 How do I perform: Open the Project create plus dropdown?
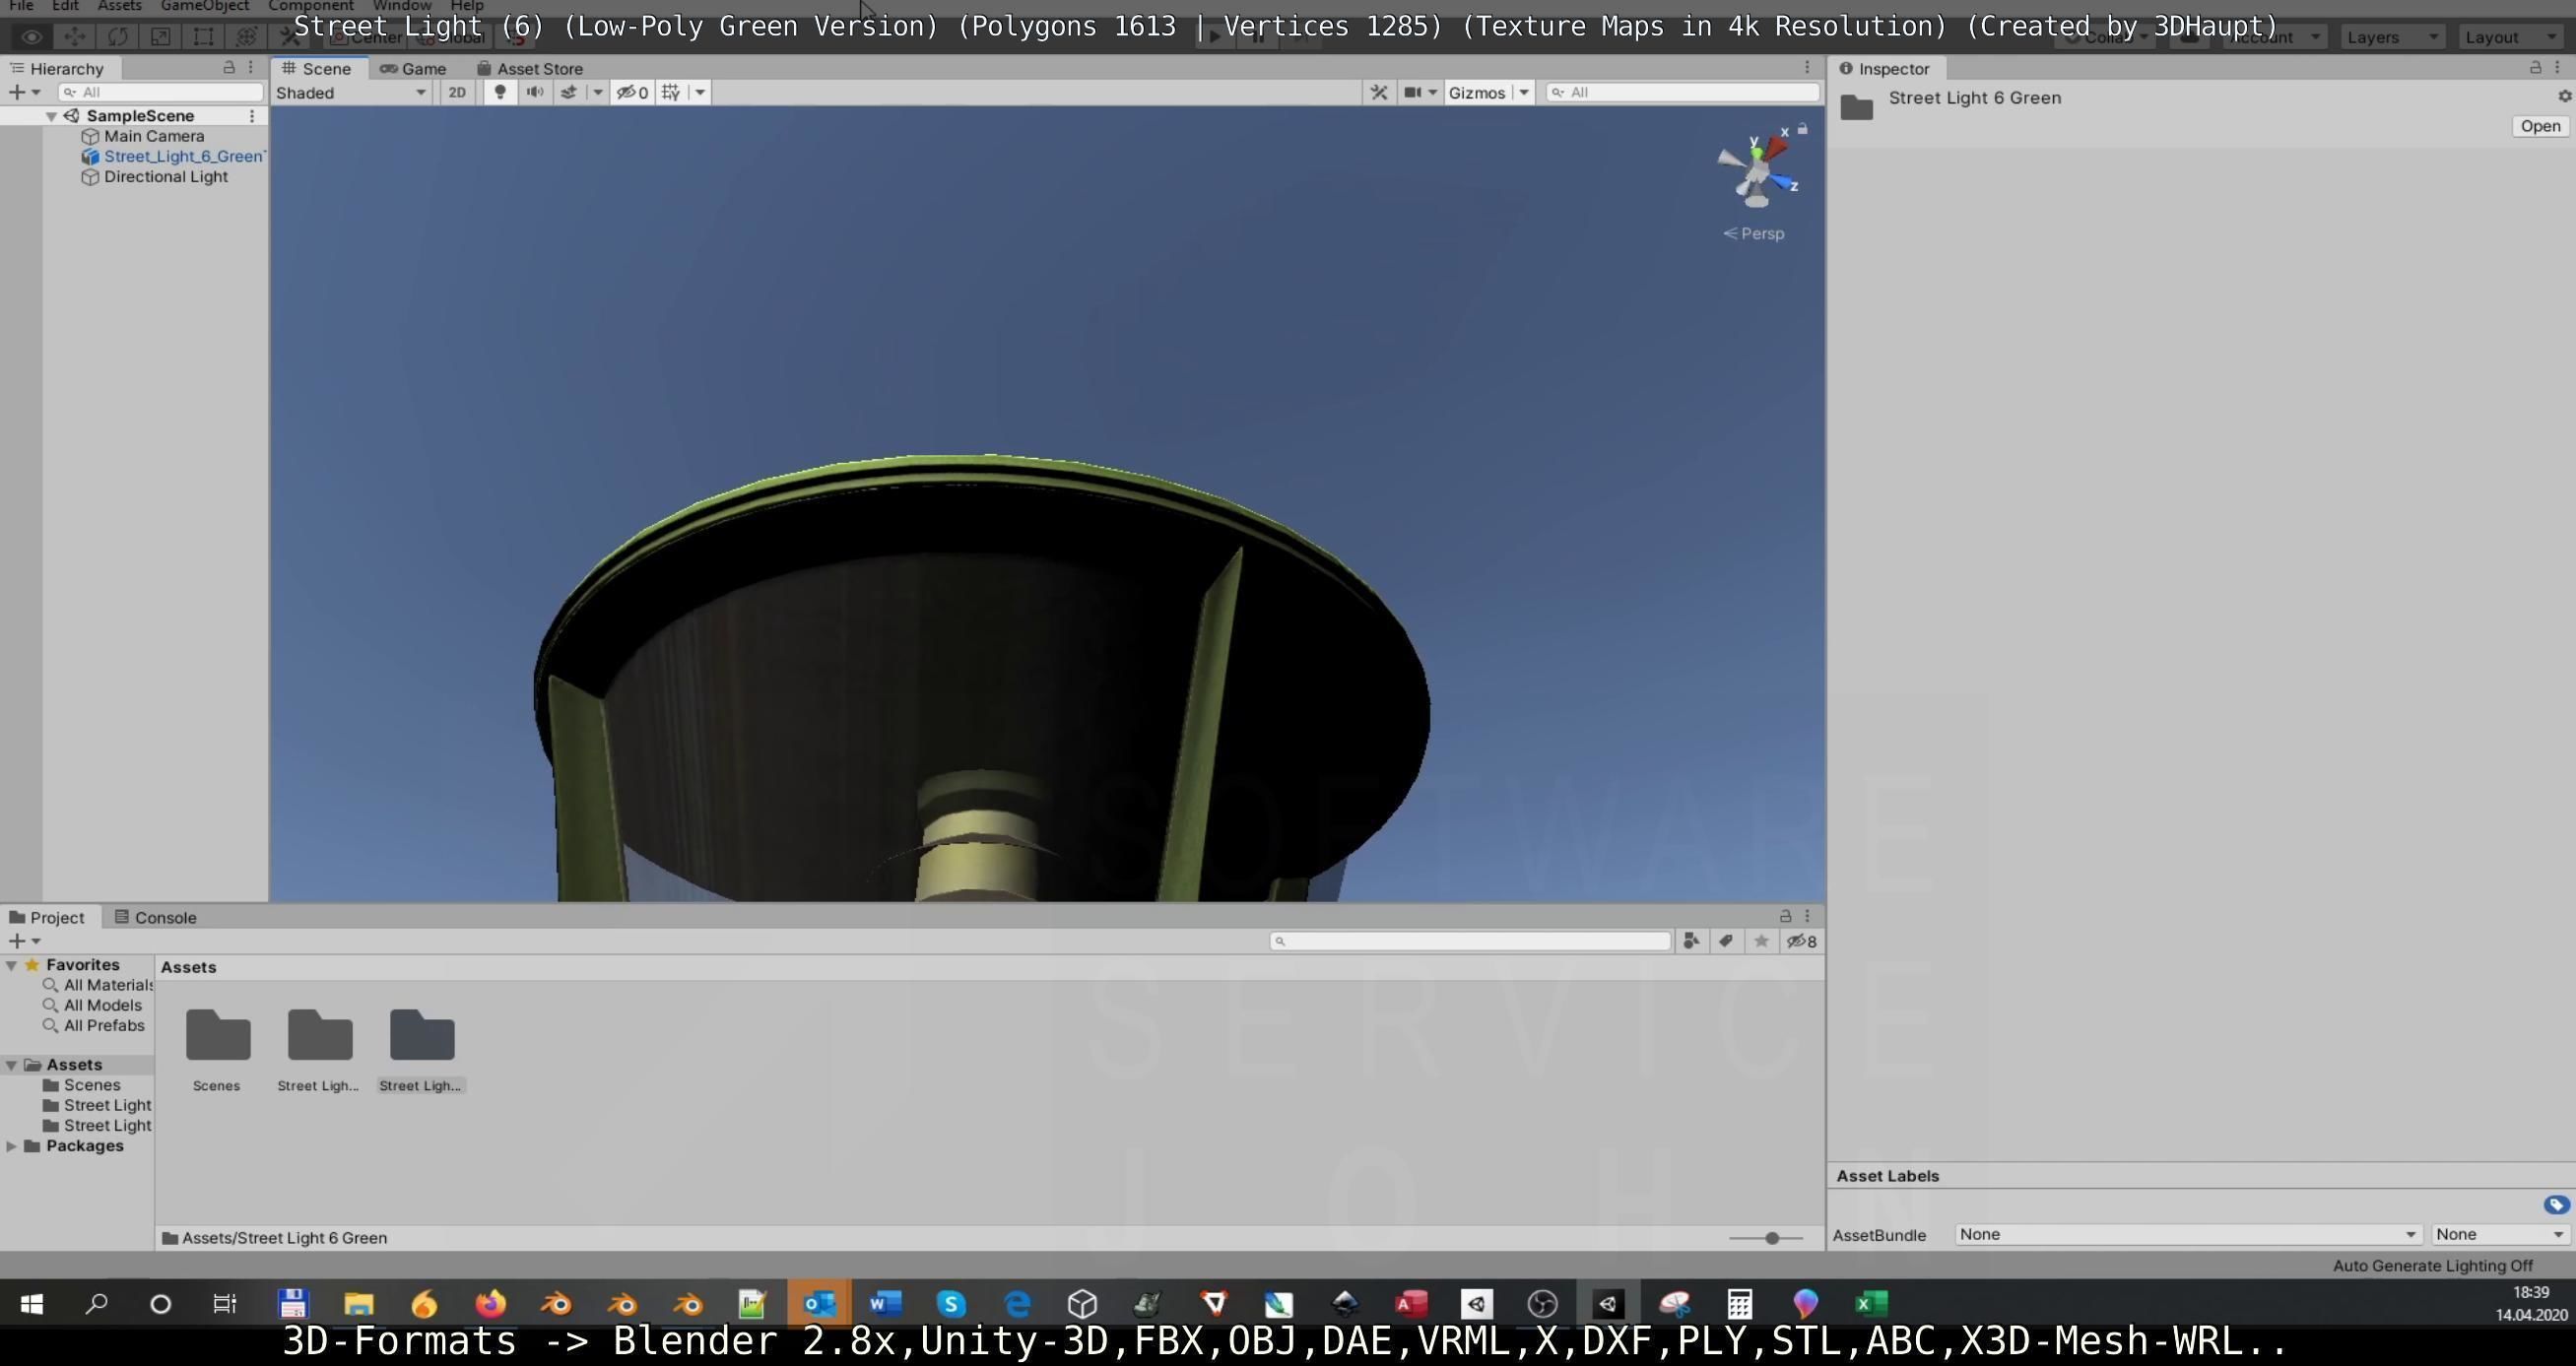pyautogui.click(x=24, y=941)
